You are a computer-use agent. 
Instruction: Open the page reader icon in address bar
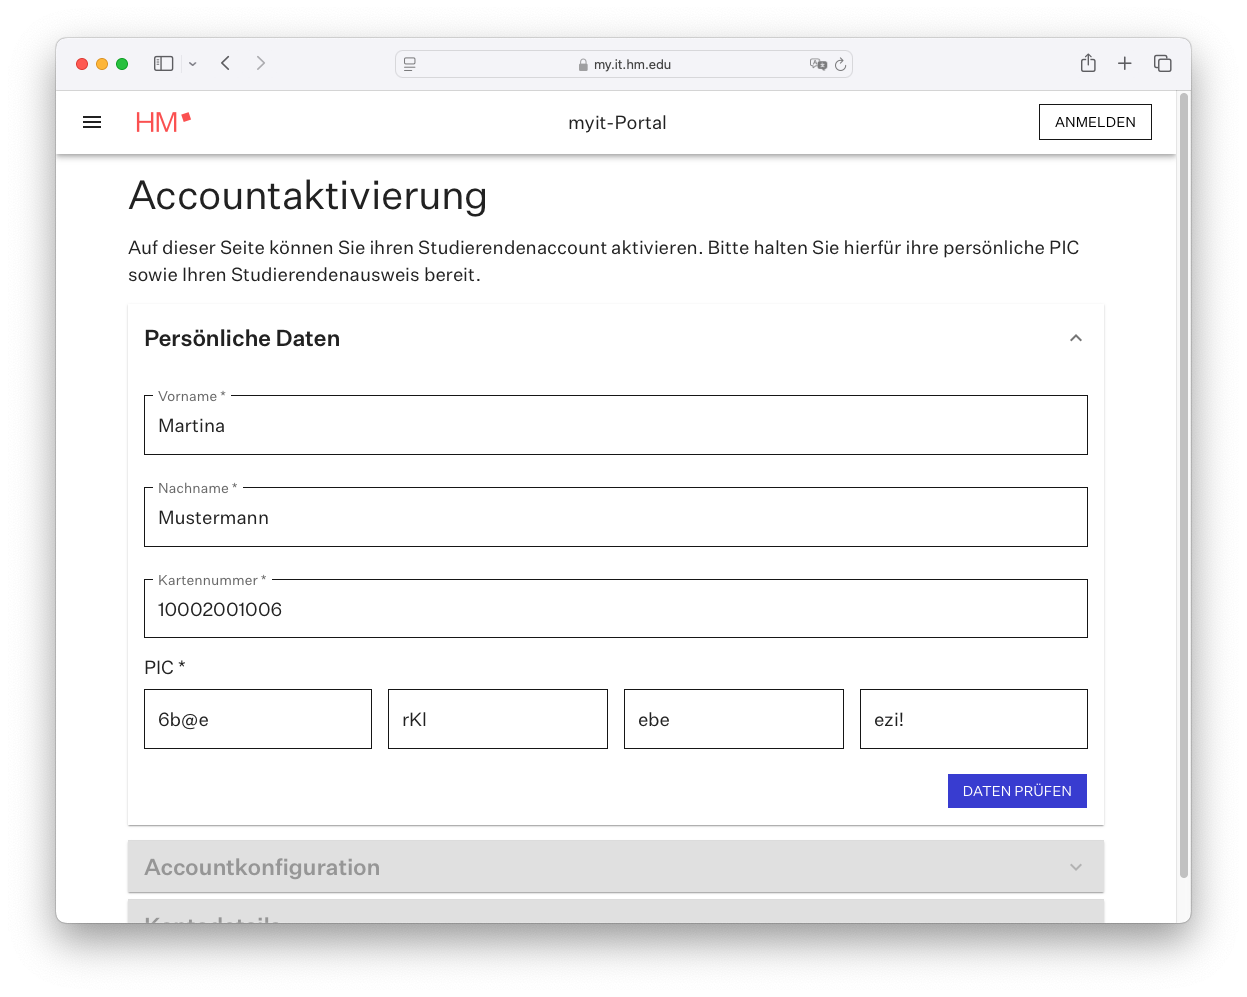coord(410,64)
